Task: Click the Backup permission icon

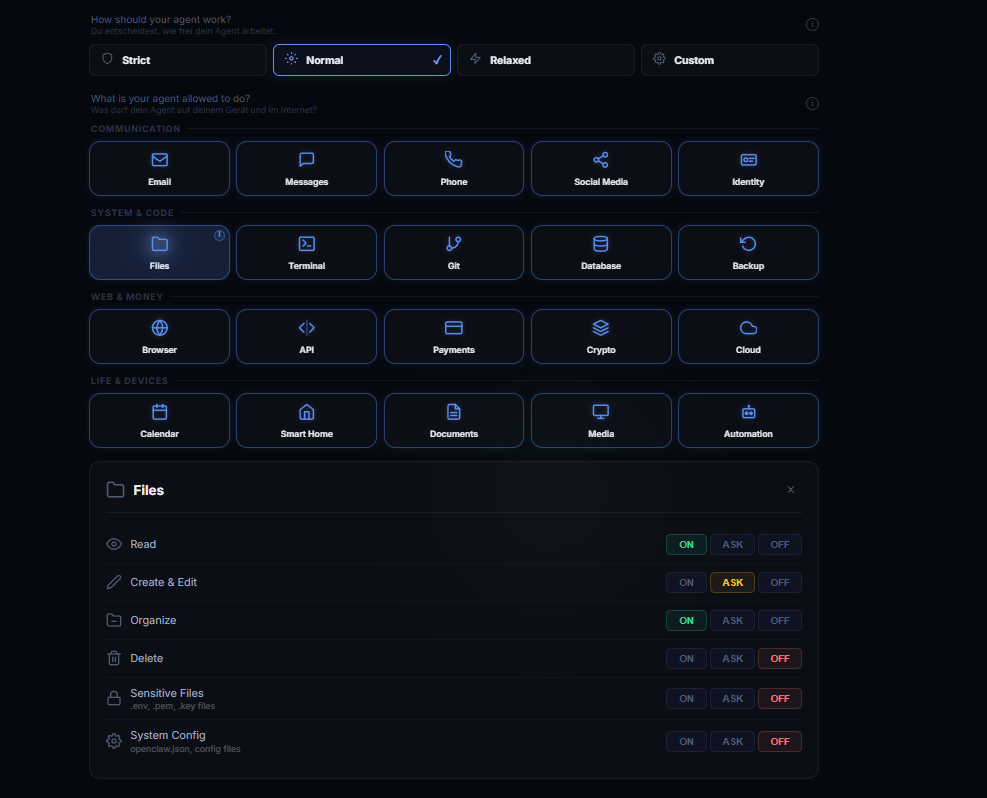Action: click(x=748, y=252)
